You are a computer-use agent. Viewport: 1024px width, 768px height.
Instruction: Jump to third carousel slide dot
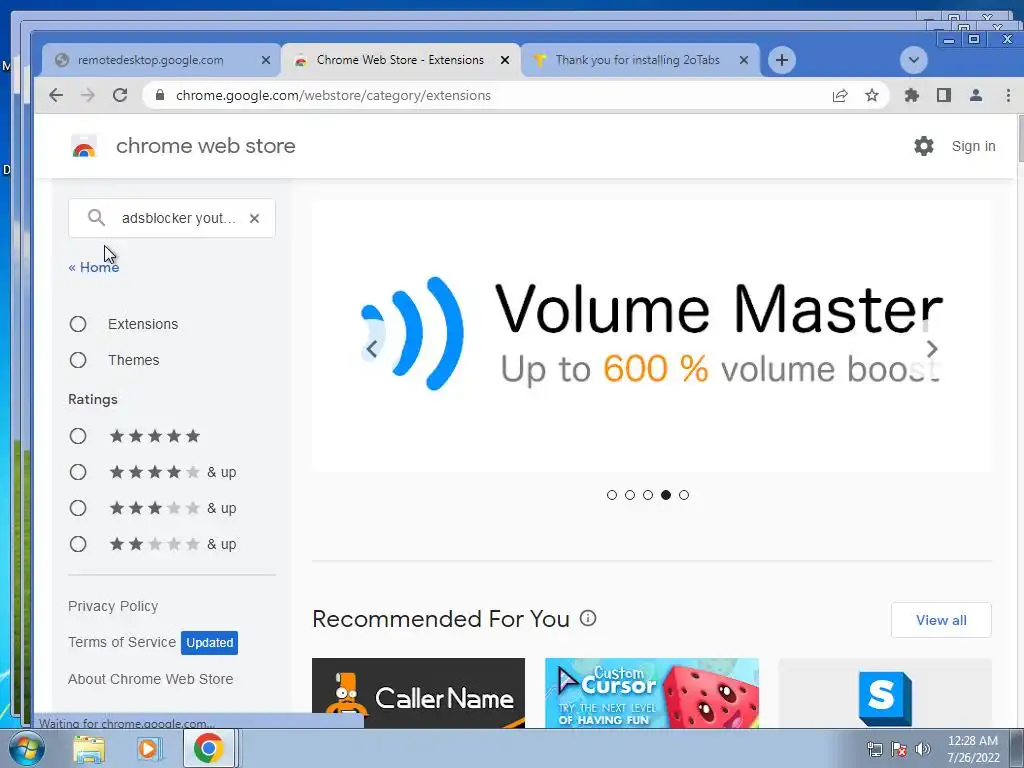[648, 495]
